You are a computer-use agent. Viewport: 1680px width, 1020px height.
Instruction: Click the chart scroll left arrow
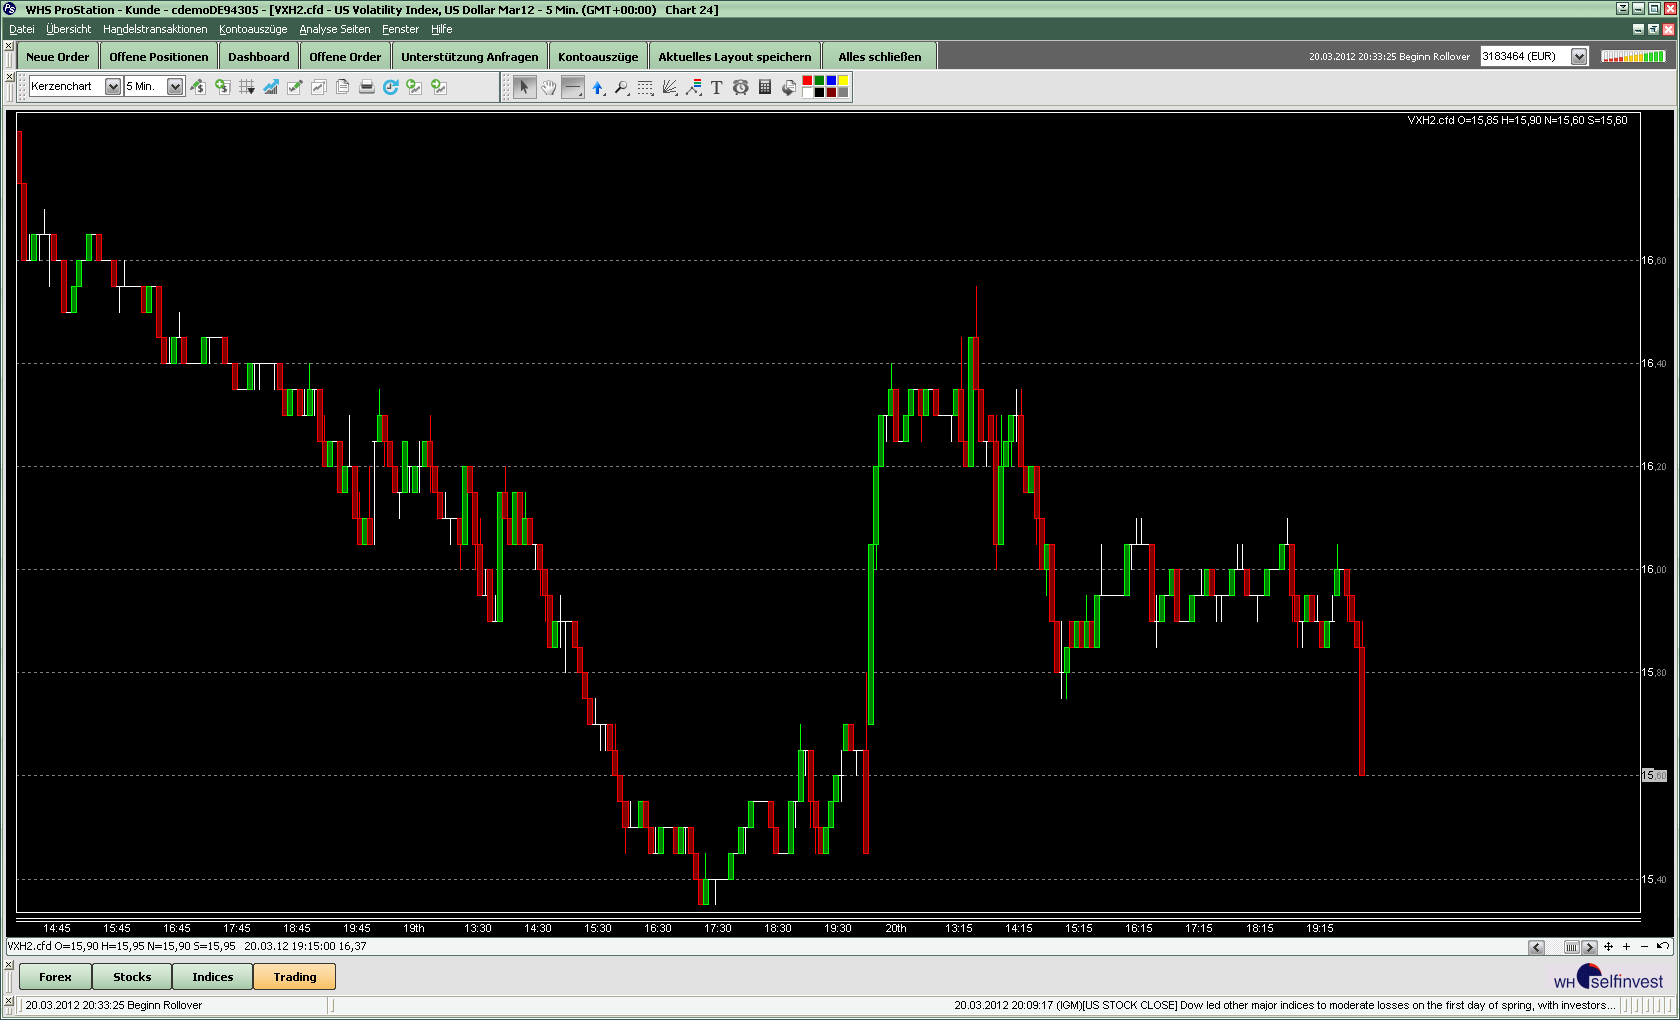[1537, 947]
